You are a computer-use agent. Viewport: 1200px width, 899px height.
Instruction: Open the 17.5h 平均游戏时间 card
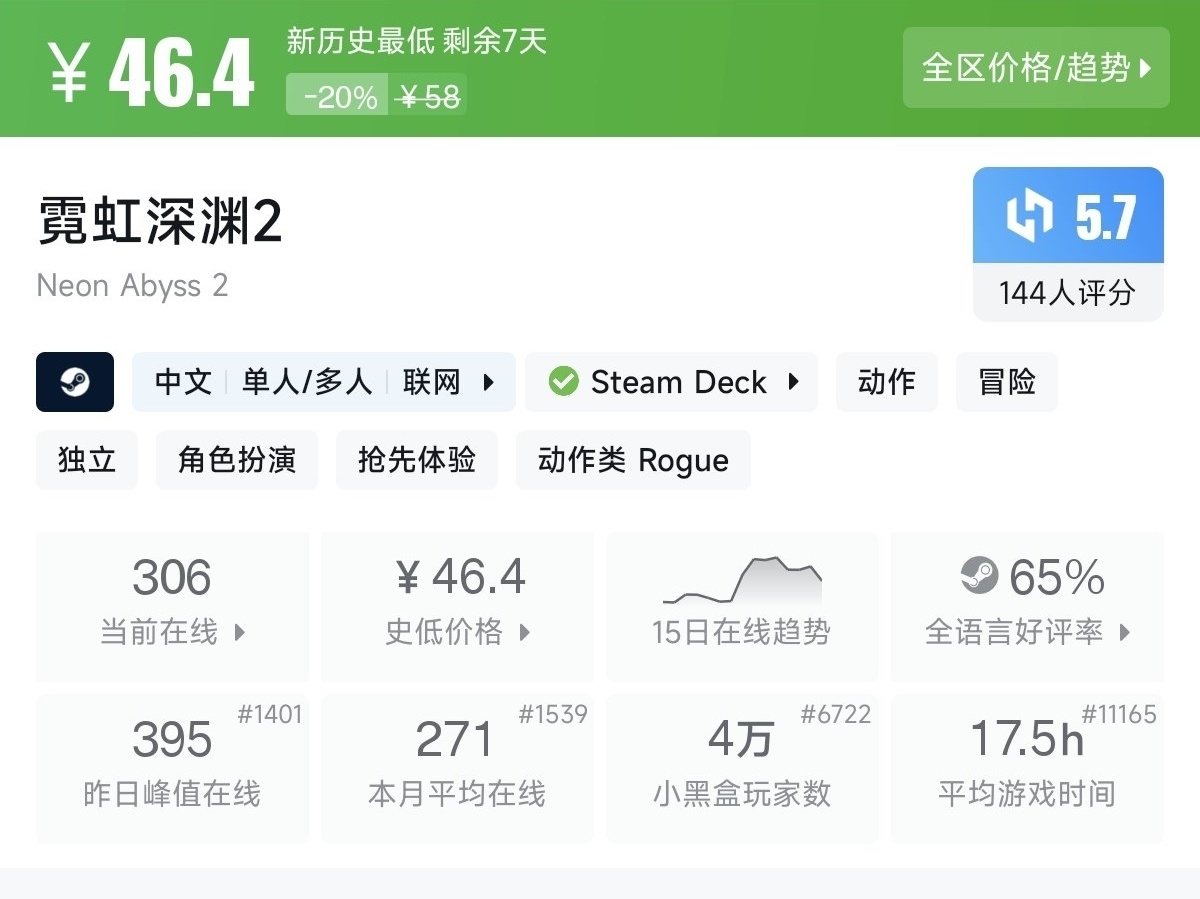[x=1027, y=768]
